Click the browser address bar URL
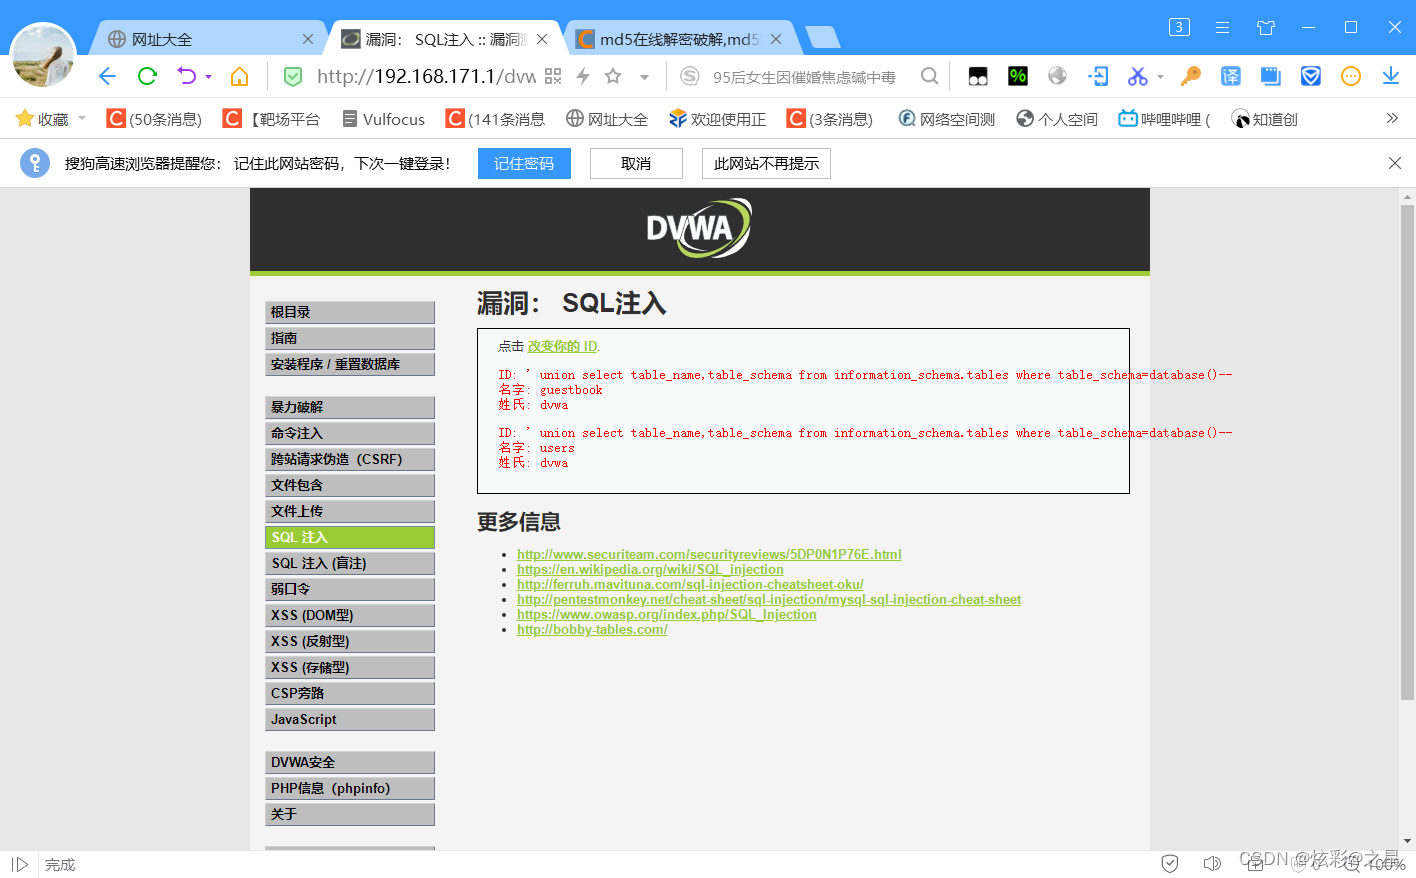This screenshot has width=1416, height=878. click(x=426, y=76)
